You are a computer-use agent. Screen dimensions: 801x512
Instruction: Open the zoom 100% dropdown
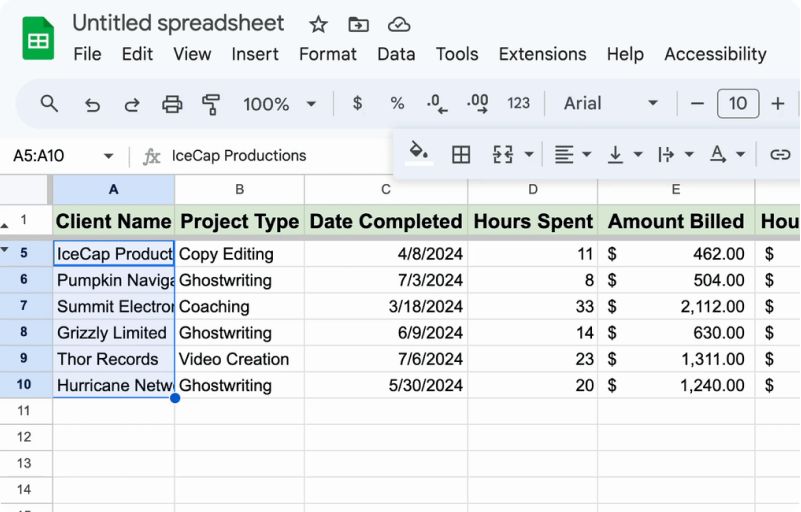[x=279, y=104]
